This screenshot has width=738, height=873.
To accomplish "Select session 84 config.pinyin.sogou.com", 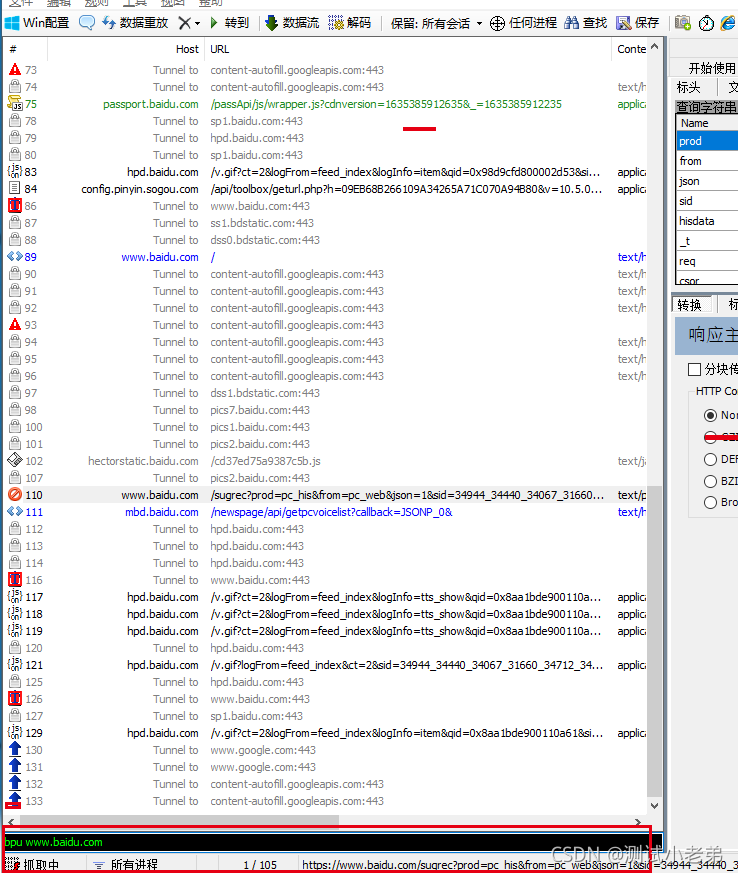I will 326,189.
